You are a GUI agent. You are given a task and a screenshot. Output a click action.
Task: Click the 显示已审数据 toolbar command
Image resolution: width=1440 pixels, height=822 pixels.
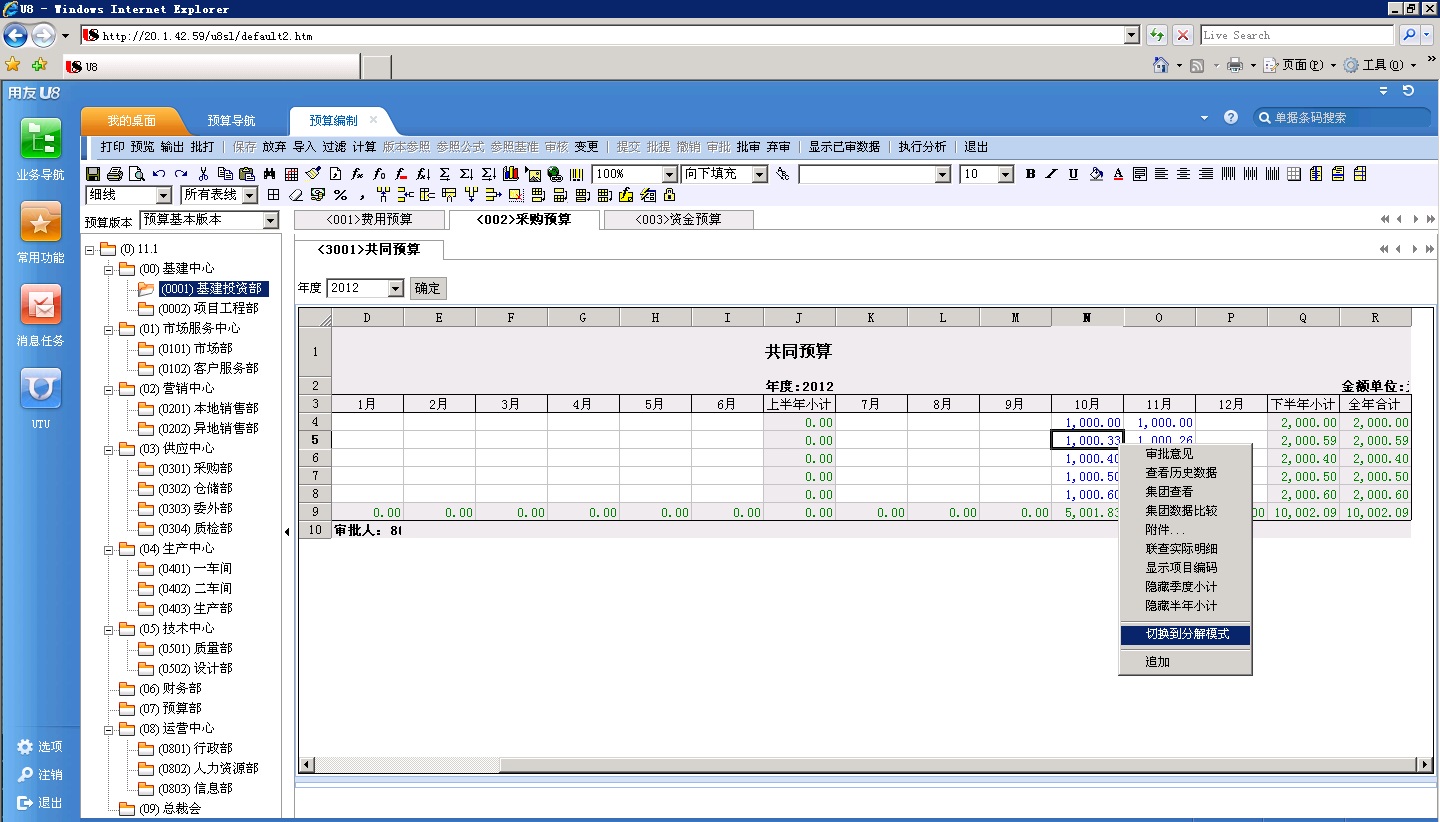pyautogui.click(x=844, y=147)
